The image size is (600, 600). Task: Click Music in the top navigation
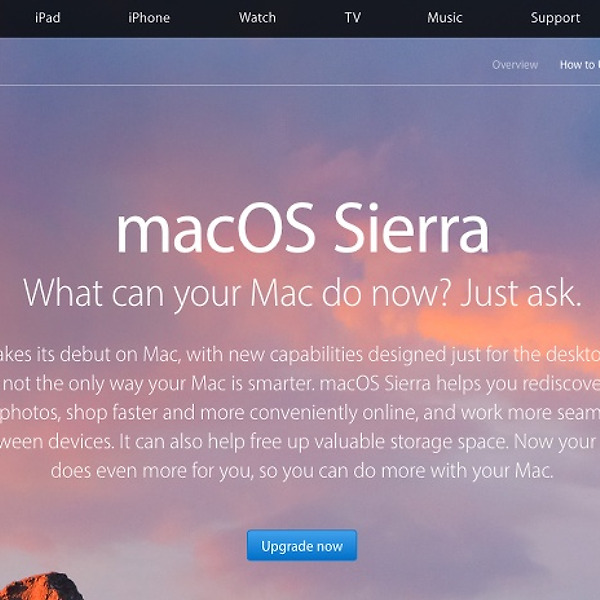pos(445,18)
